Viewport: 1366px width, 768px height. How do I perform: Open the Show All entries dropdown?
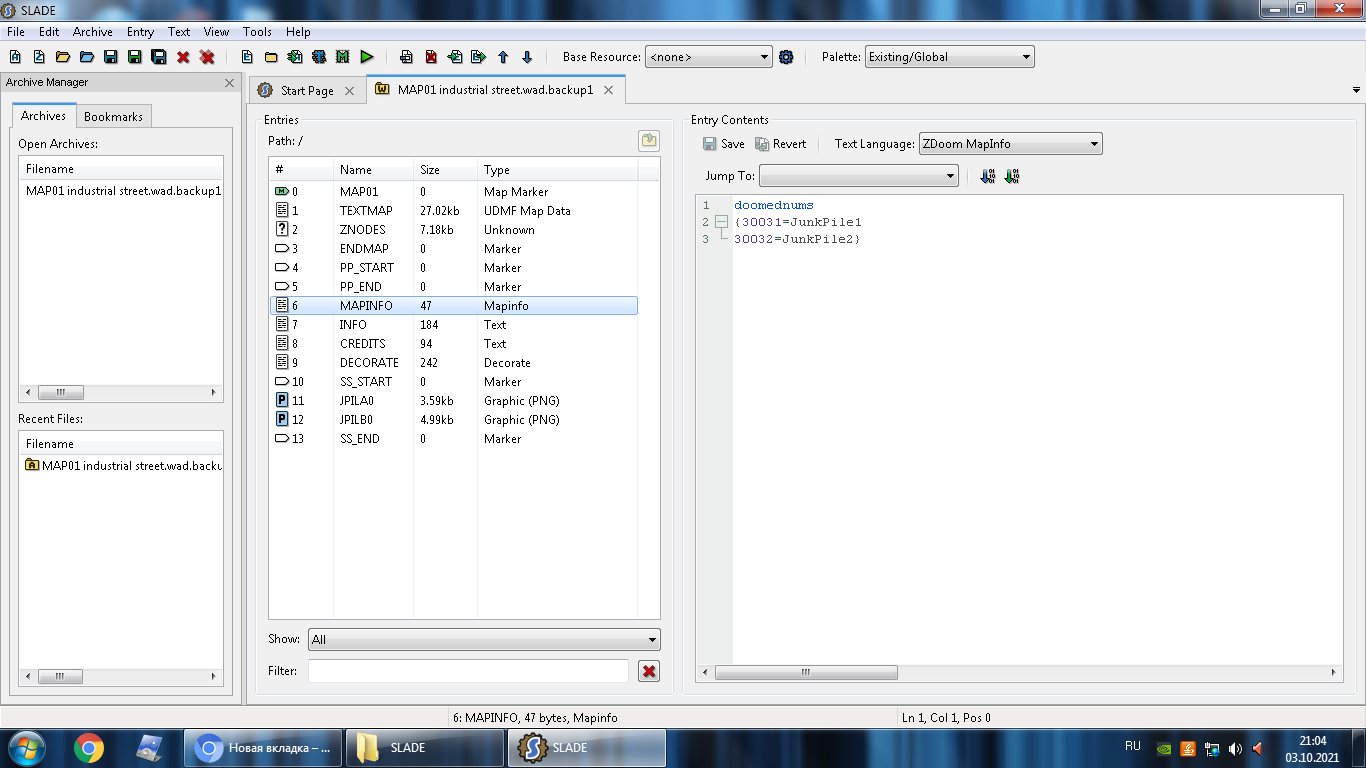pyautogui.click(x=484, y=640)
